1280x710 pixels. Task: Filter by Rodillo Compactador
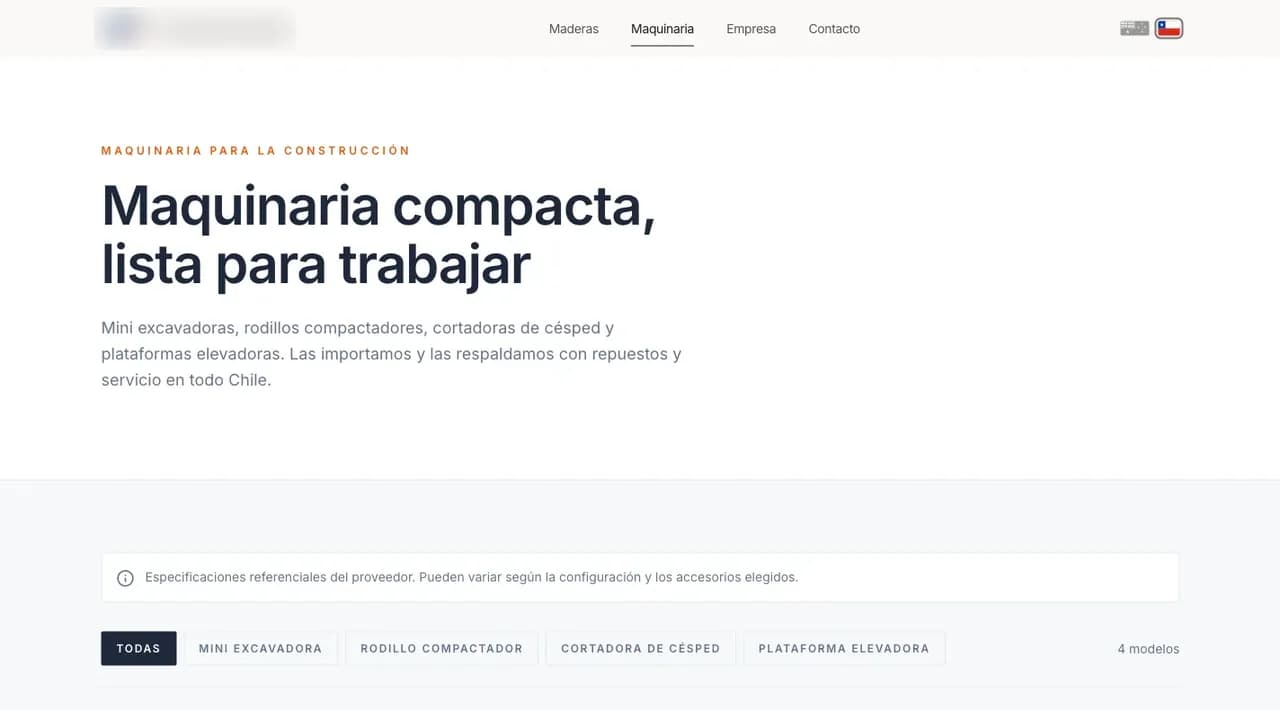click(442, 648)
